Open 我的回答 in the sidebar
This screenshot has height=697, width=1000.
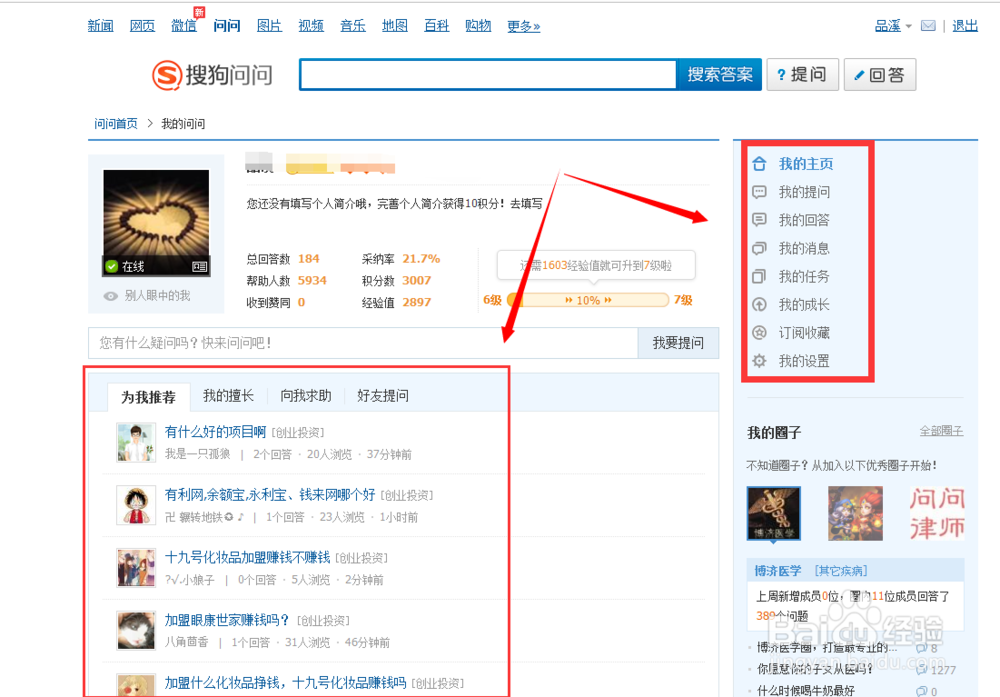tap(804, 220)
